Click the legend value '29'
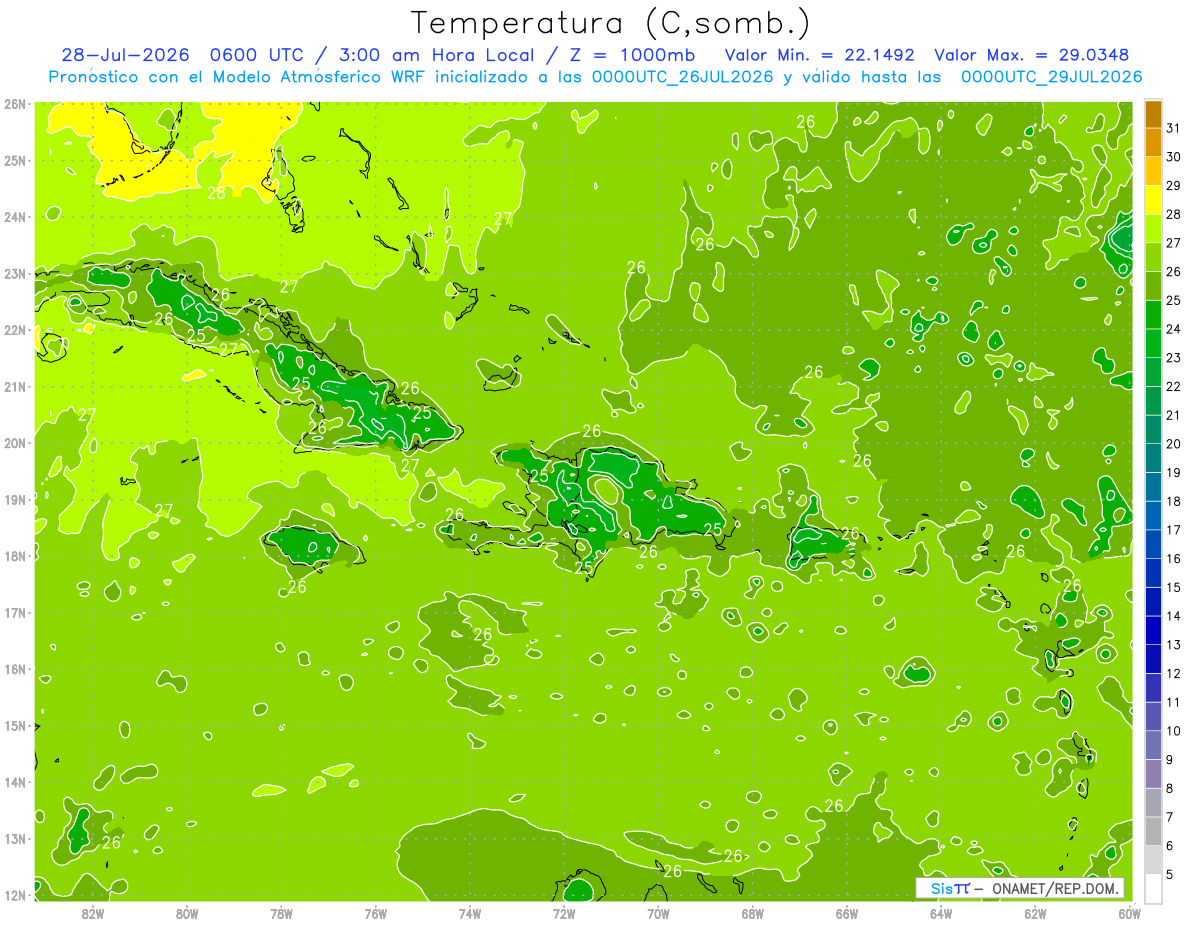Screen dimensions: 1200x927 (x=1174, y=186)
